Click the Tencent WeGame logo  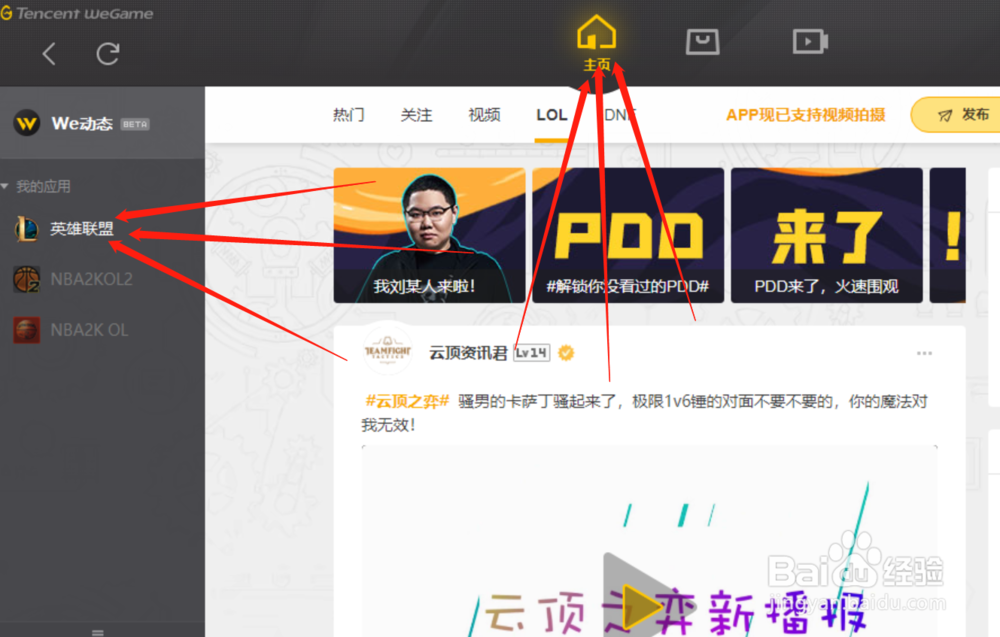coord(77,13)
